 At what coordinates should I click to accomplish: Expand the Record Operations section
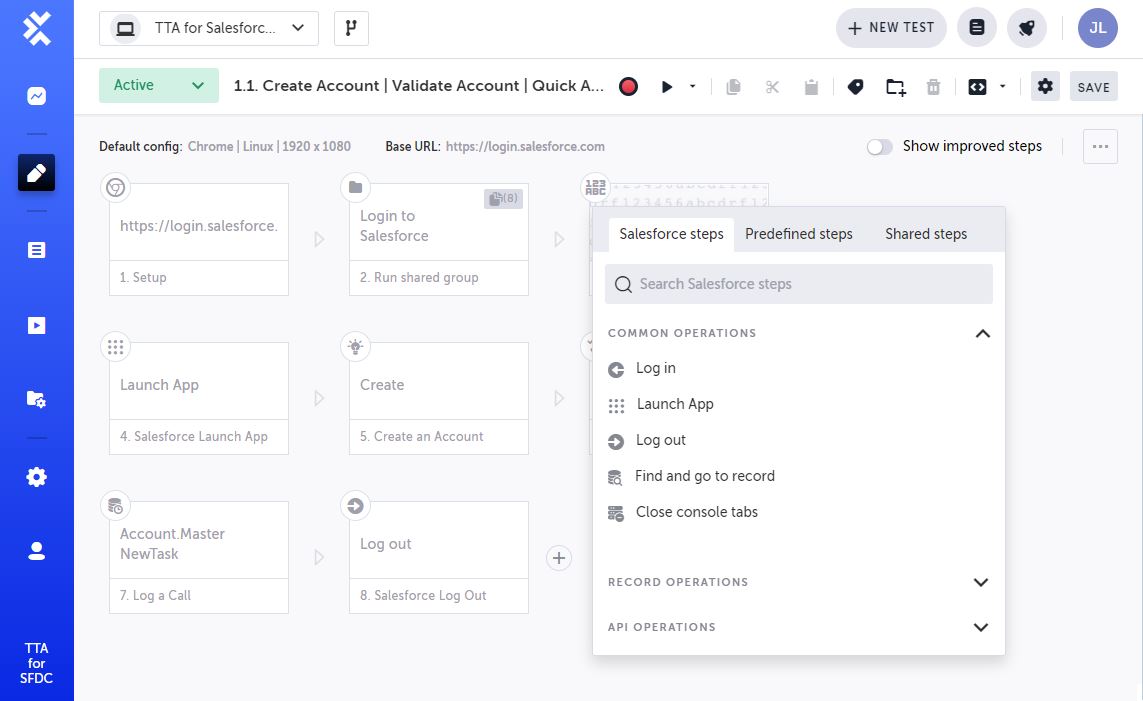(981, 582)
